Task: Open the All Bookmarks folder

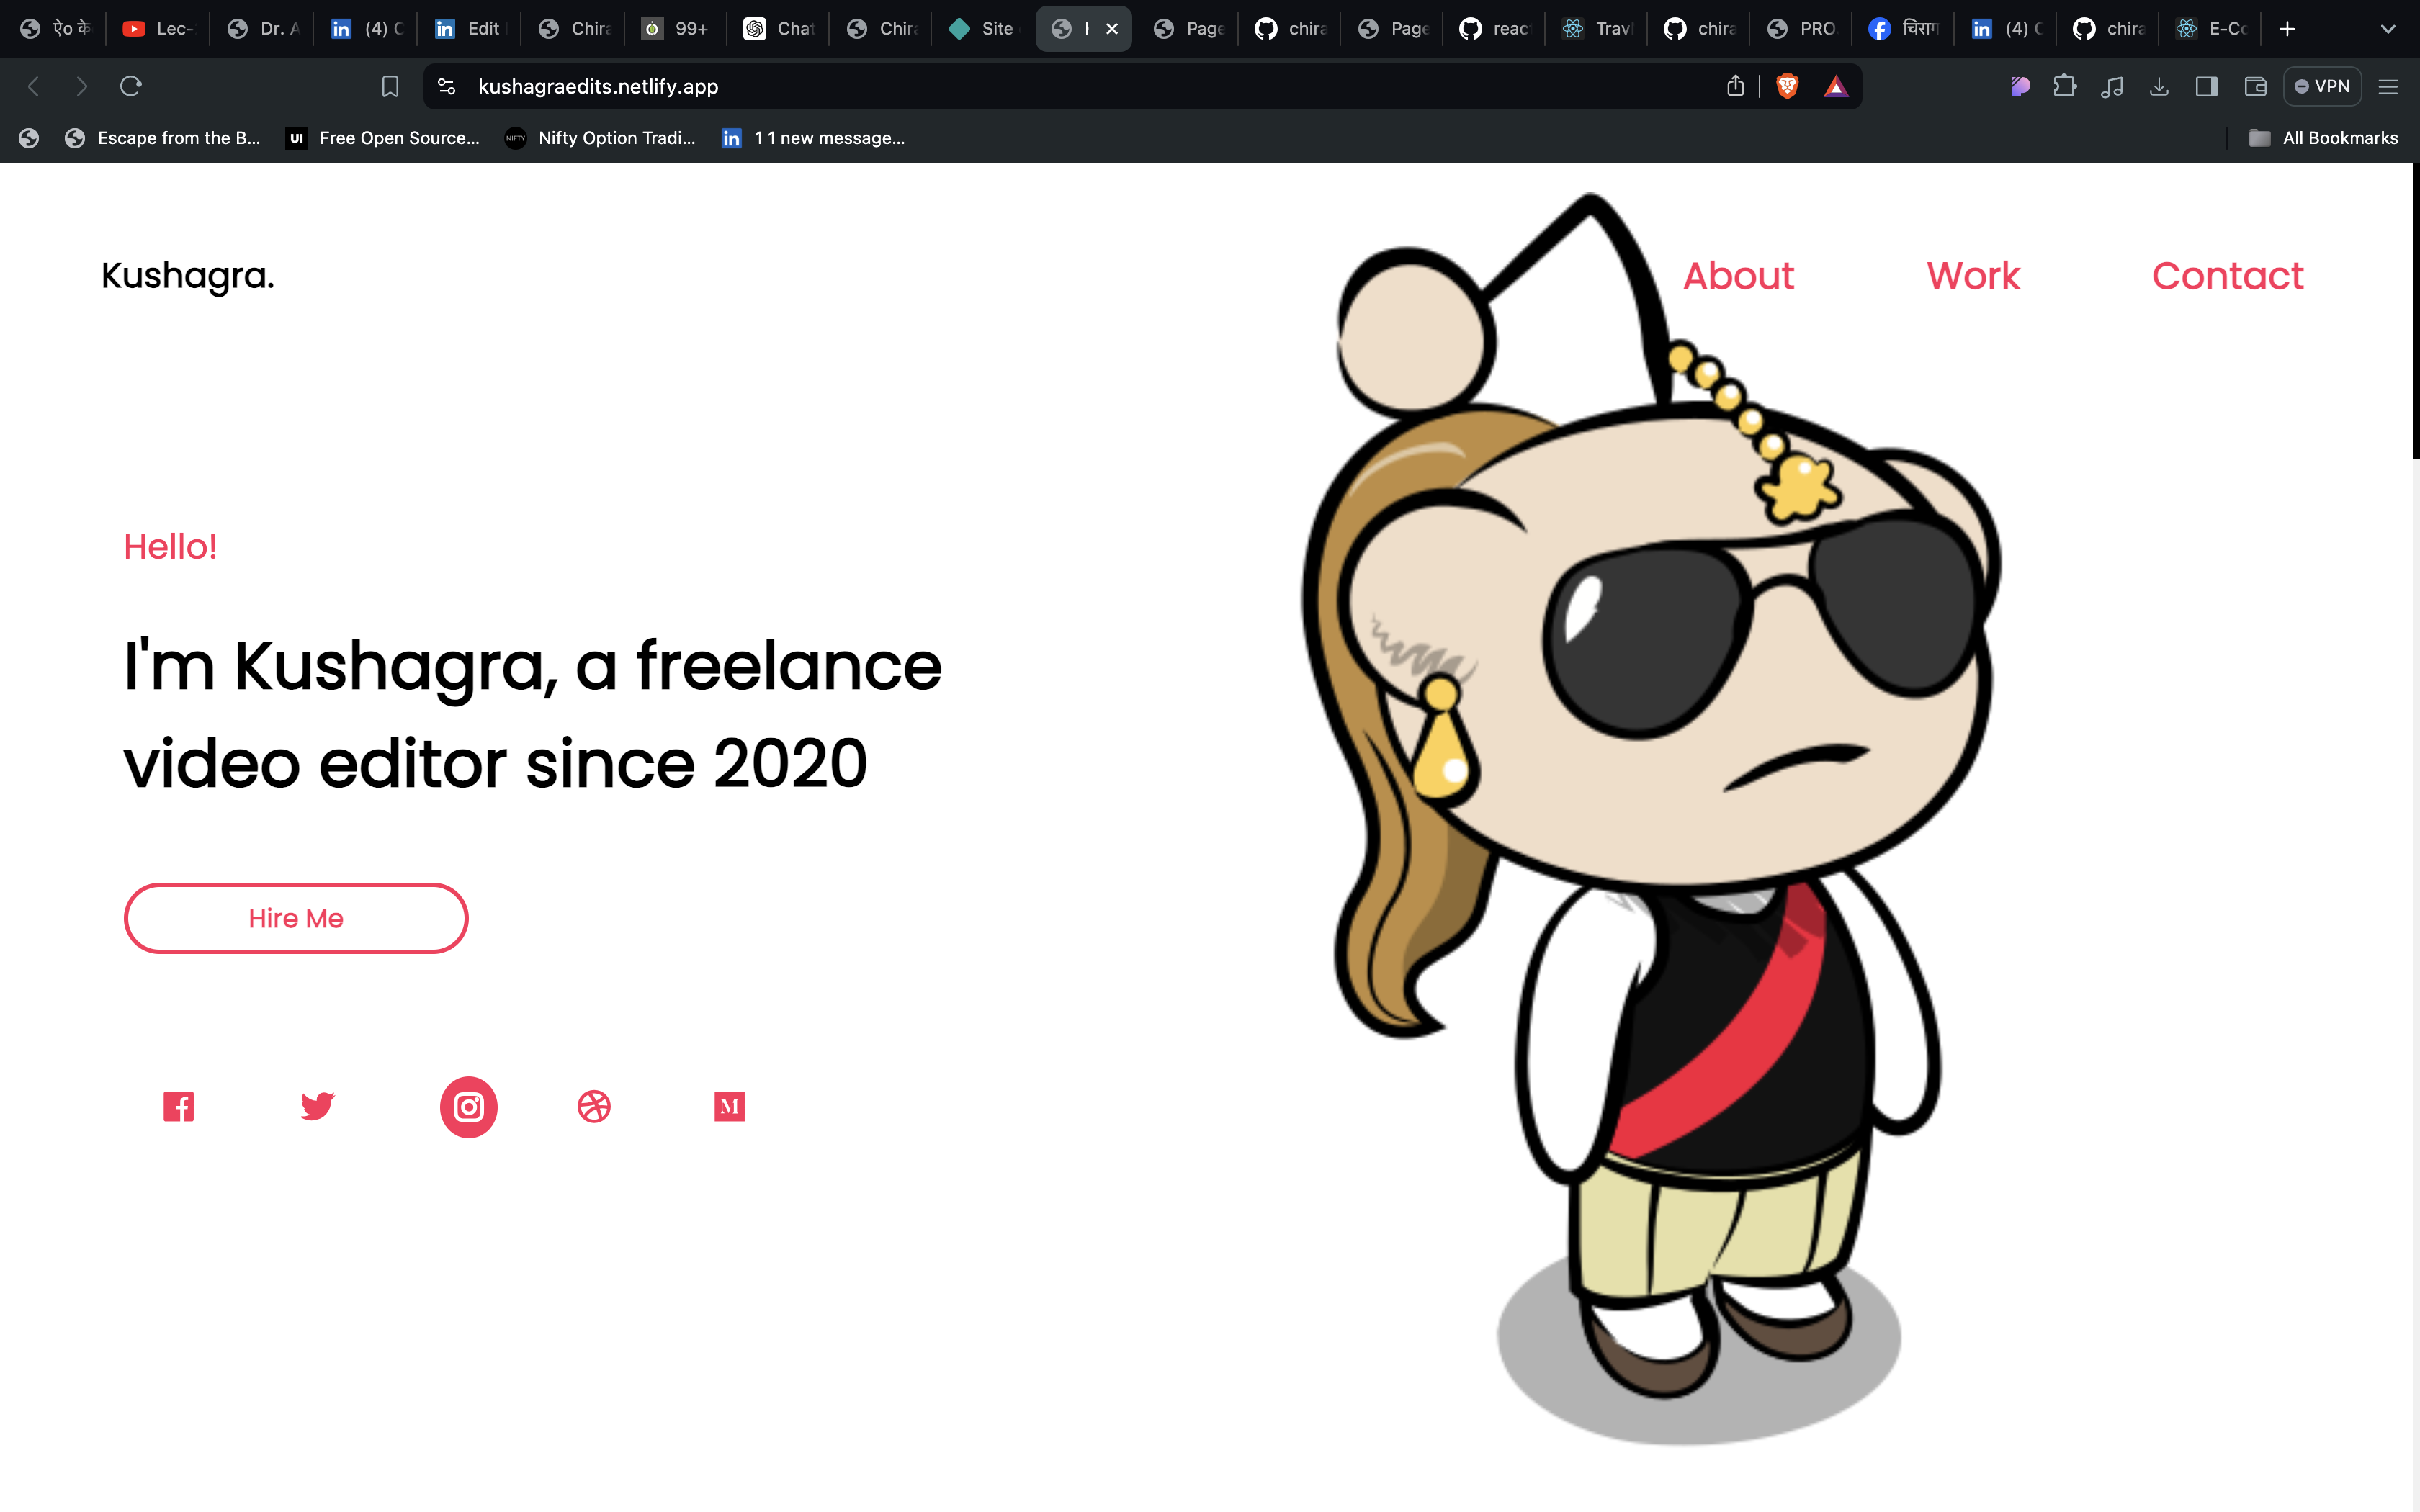Action: (2323, 138)
